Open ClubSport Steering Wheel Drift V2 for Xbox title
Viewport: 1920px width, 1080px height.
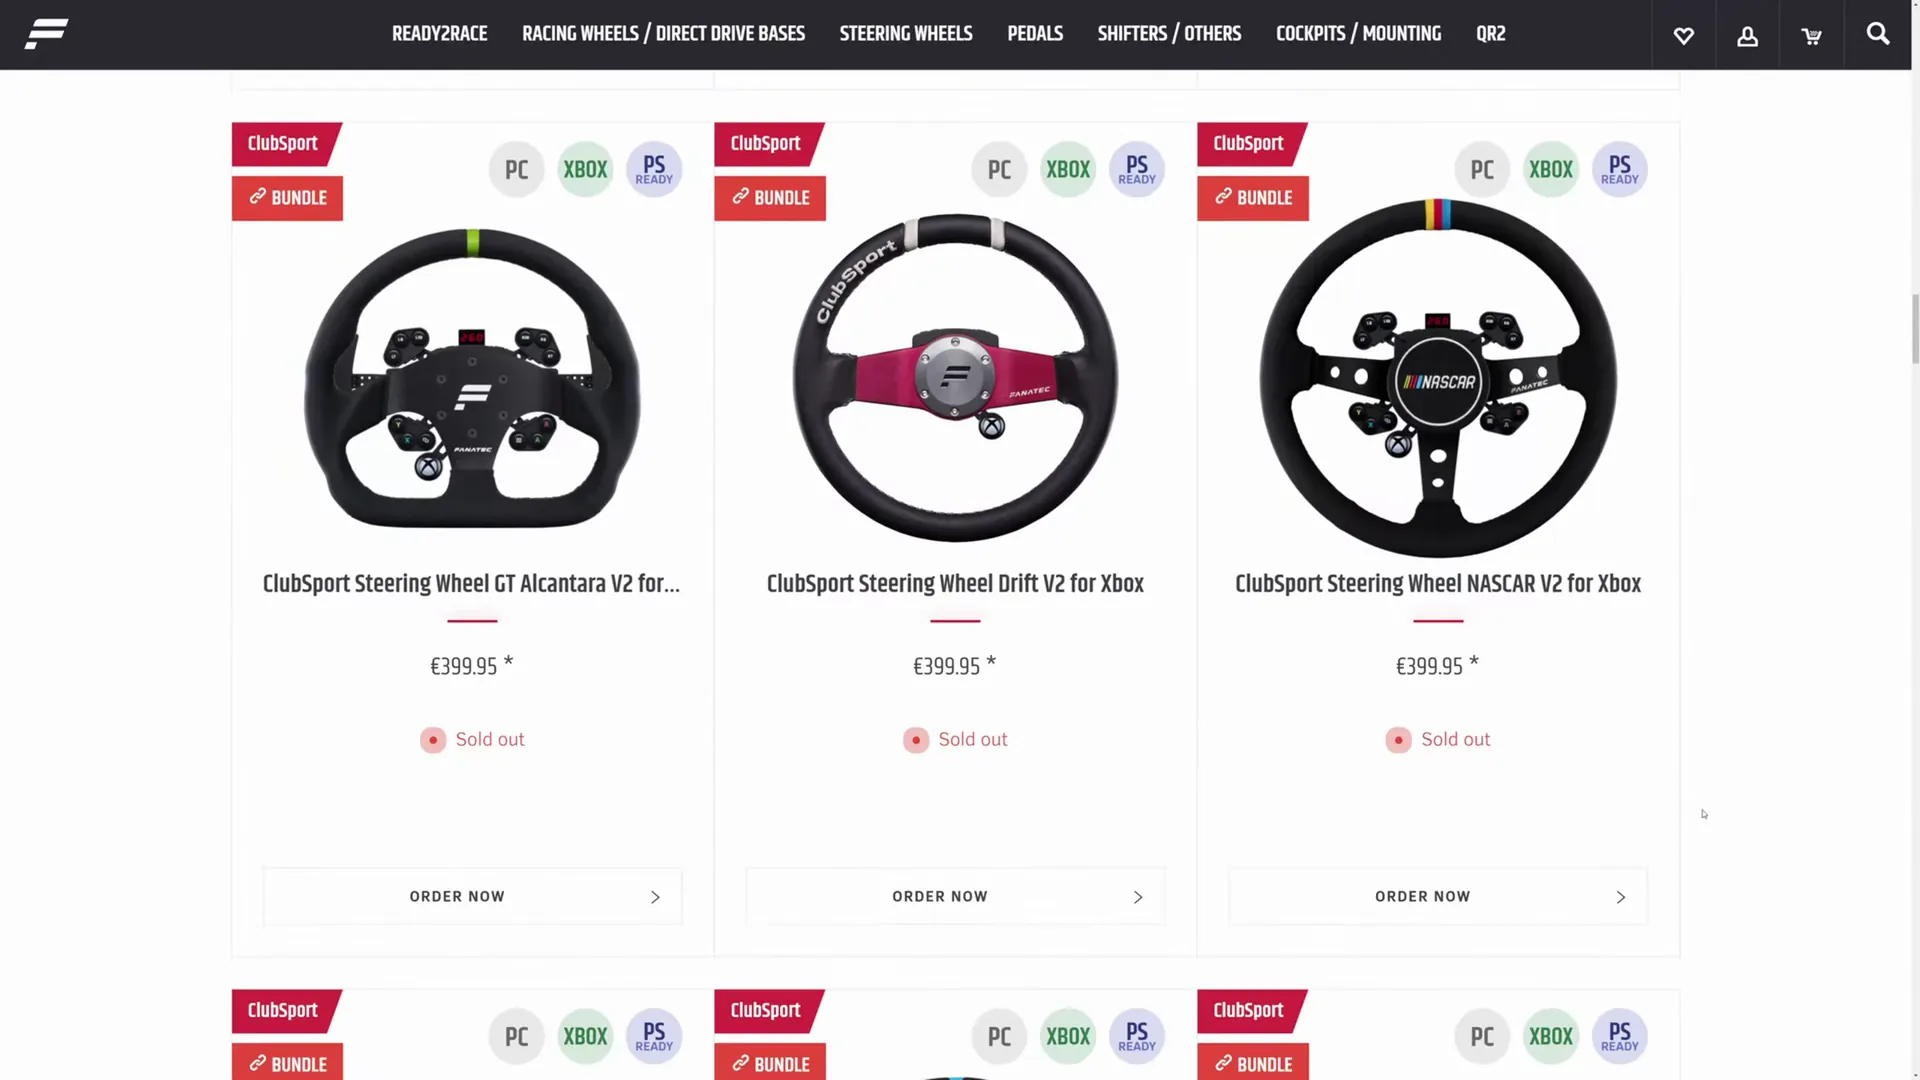pyautogui.click(x=955, y=584)
